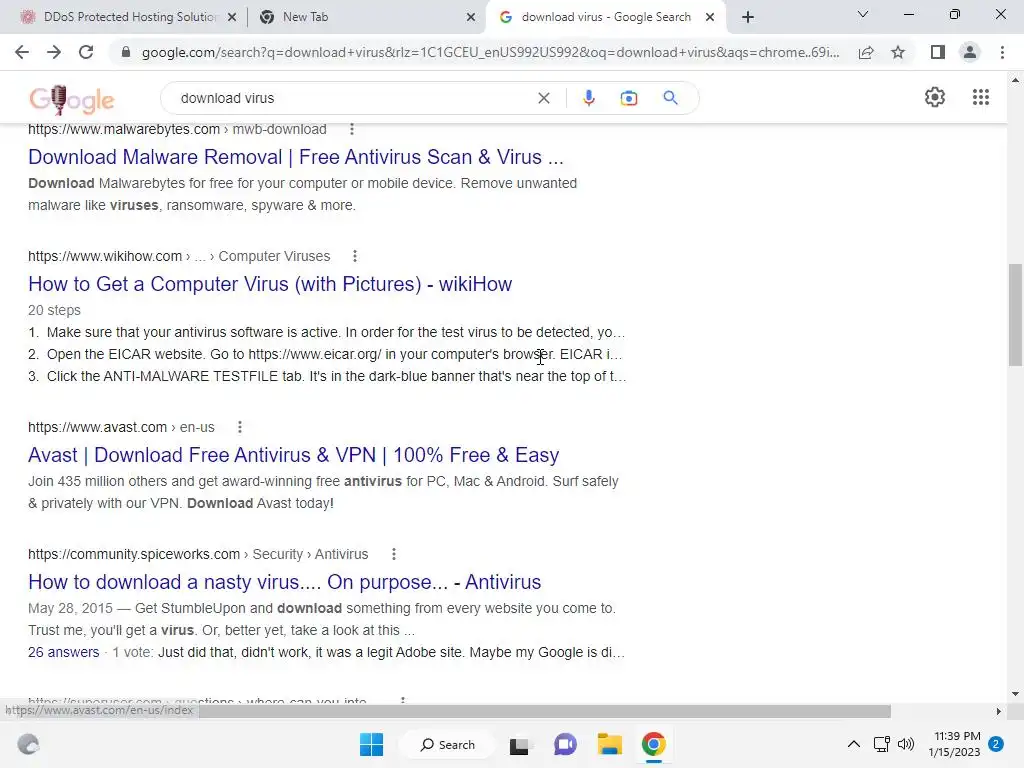1024x768 pixels.
Task: Click the scroll right arrow
Action: [x=999, y=711]
